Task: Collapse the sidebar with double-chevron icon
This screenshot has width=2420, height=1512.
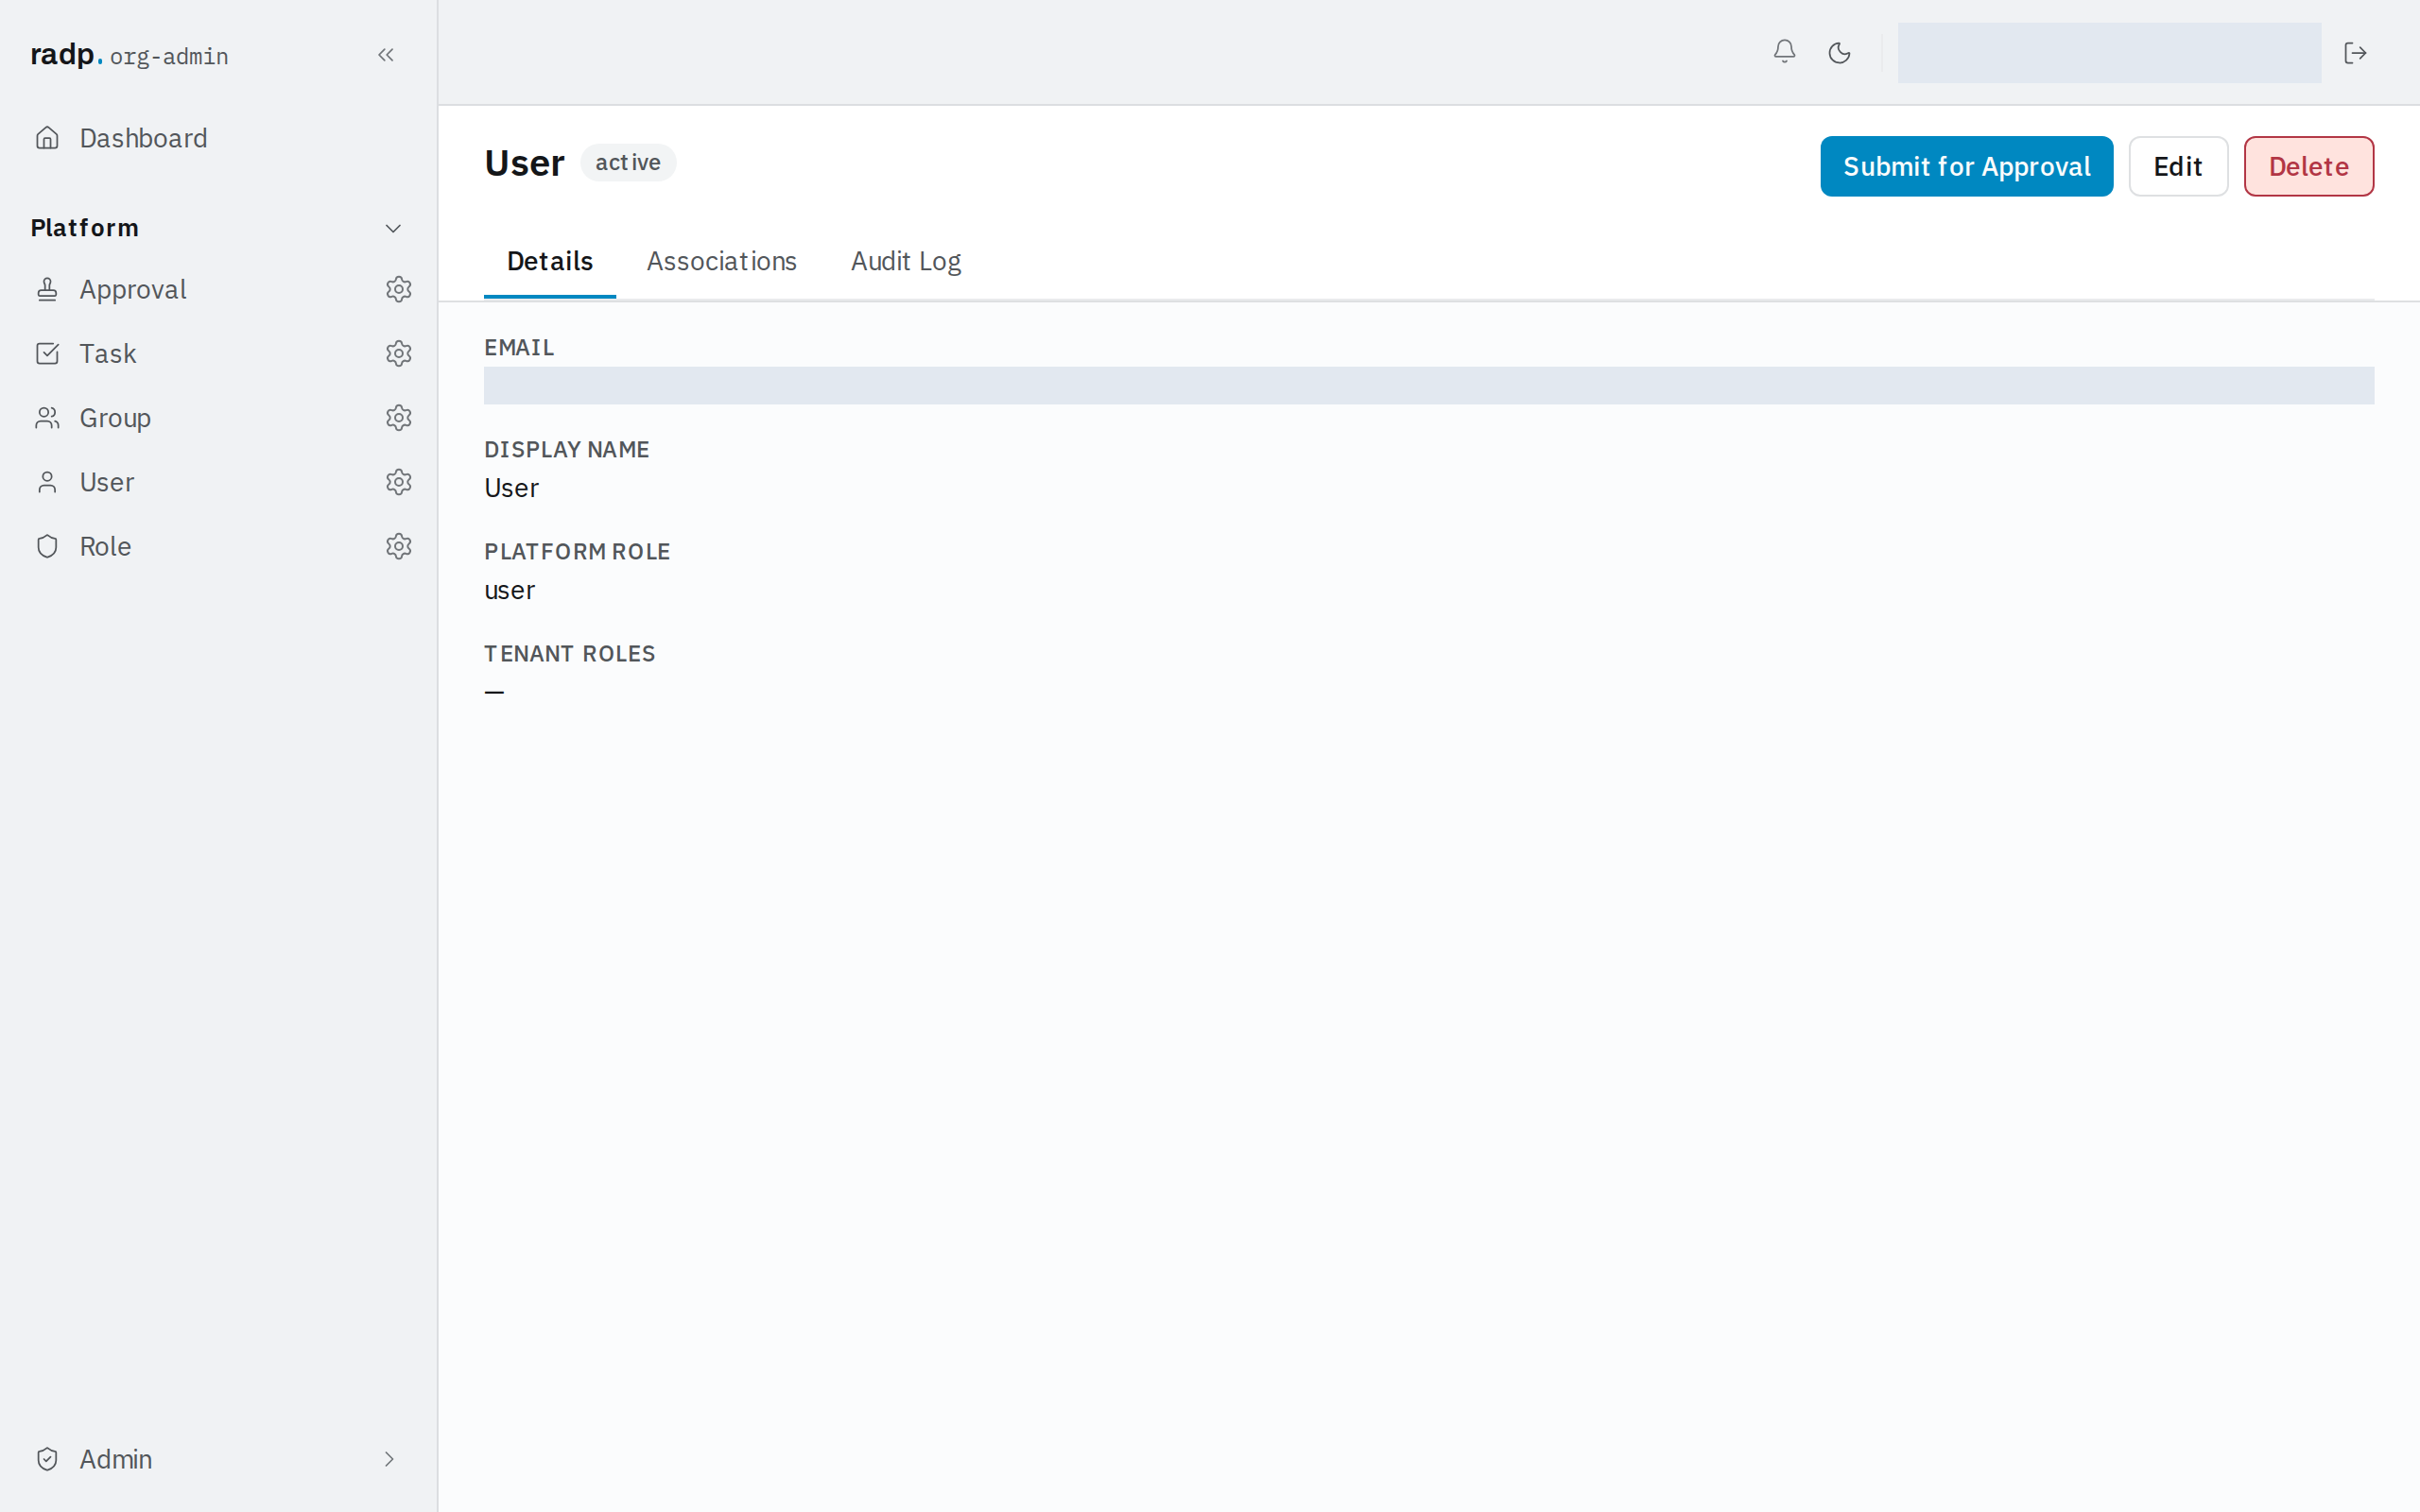Action: [386, 55]
